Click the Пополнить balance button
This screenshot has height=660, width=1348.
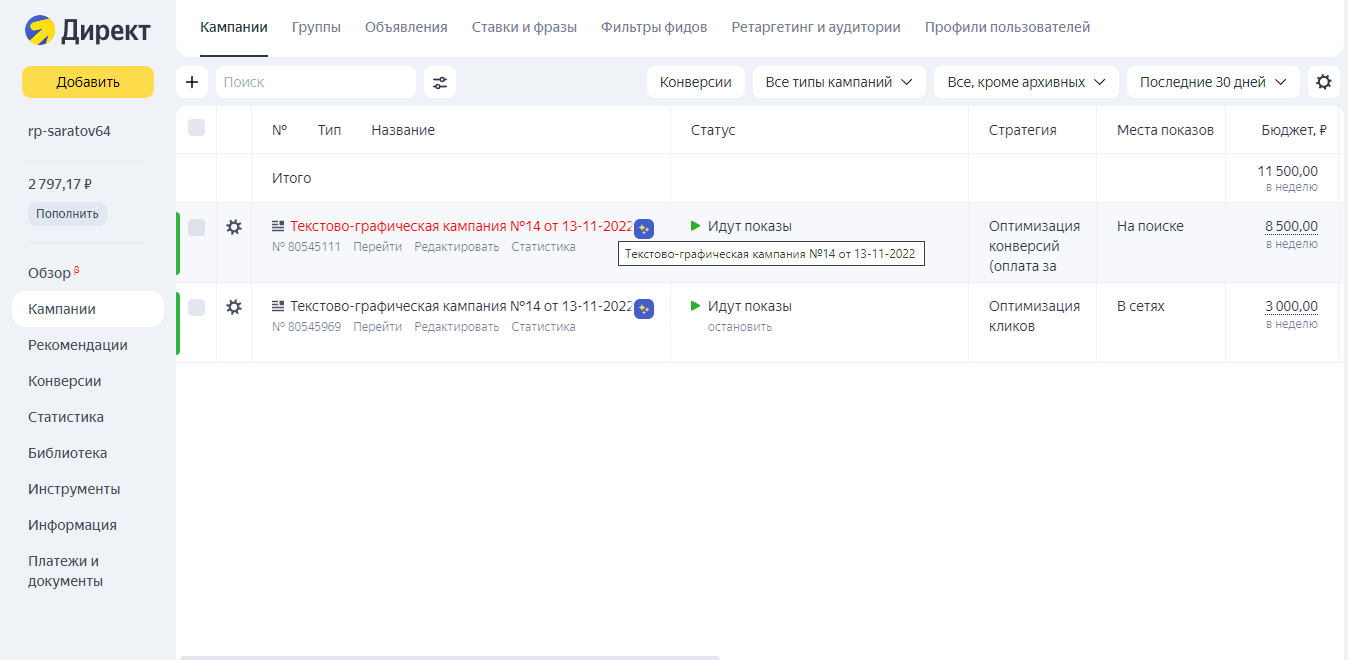tap(67, 214)
